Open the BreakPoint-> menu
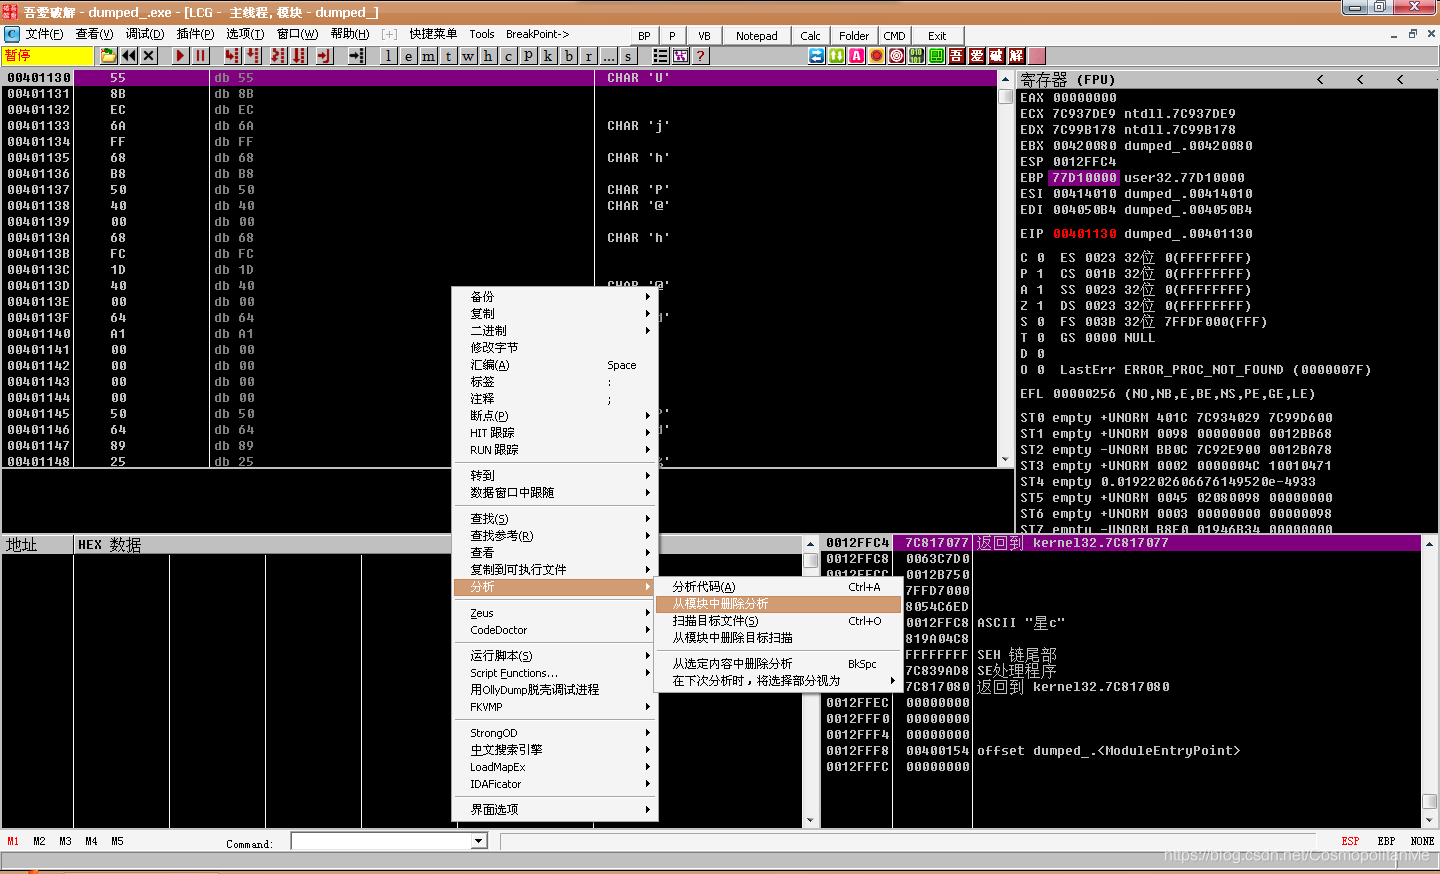 537,34
